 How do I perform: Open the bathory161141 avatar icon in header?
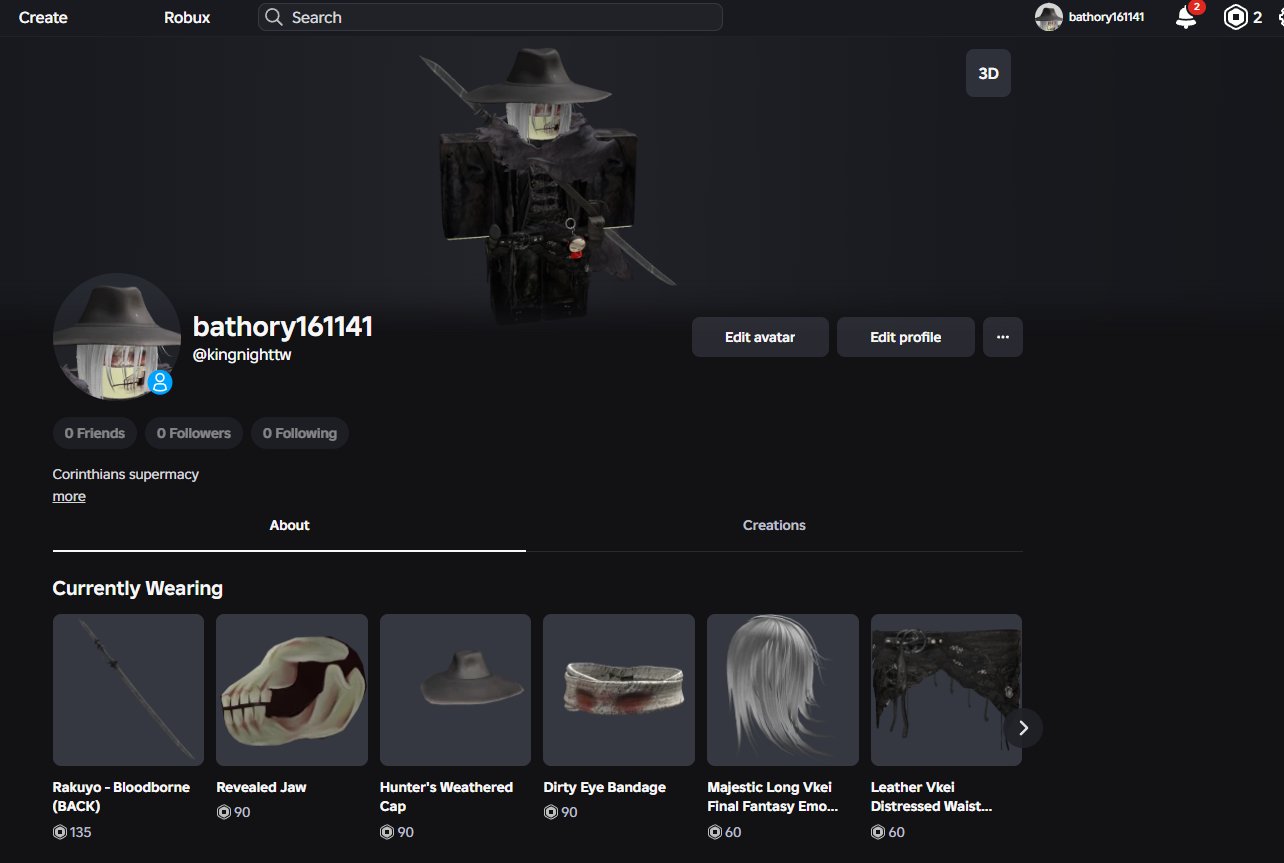click(x=1048, y=17)
